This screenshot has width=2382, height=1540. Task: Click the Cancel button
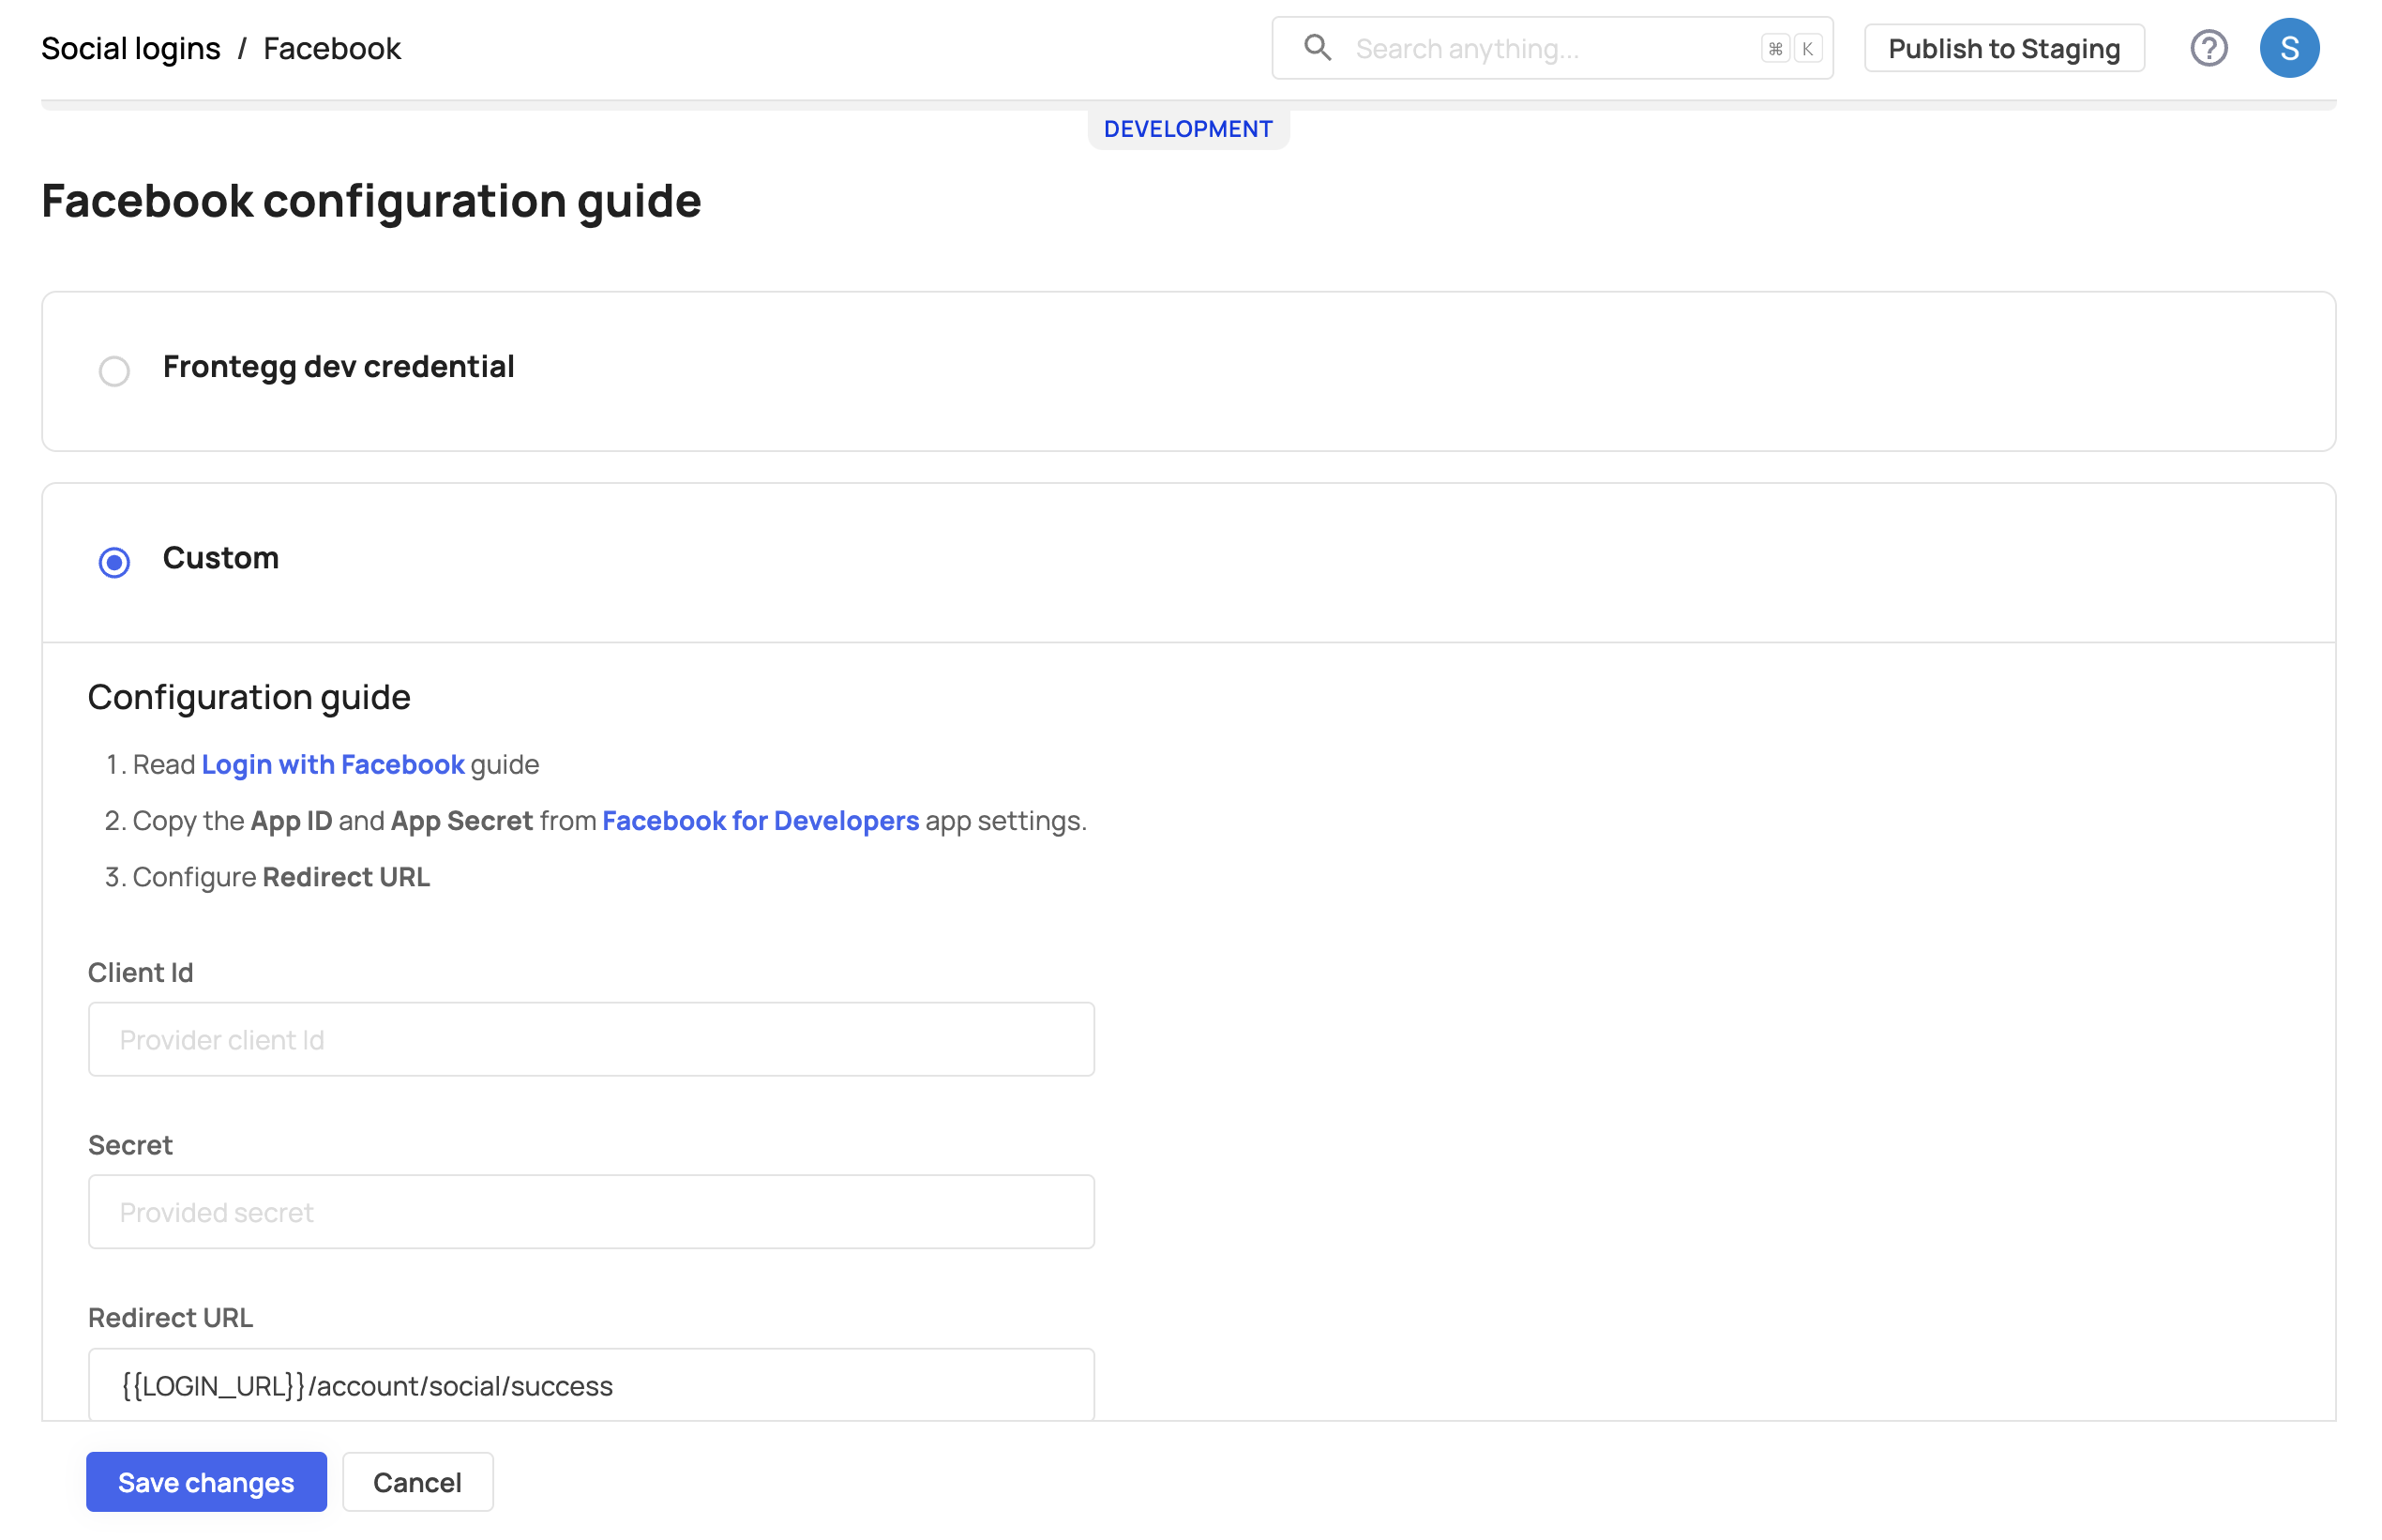tap(417, 1481)
